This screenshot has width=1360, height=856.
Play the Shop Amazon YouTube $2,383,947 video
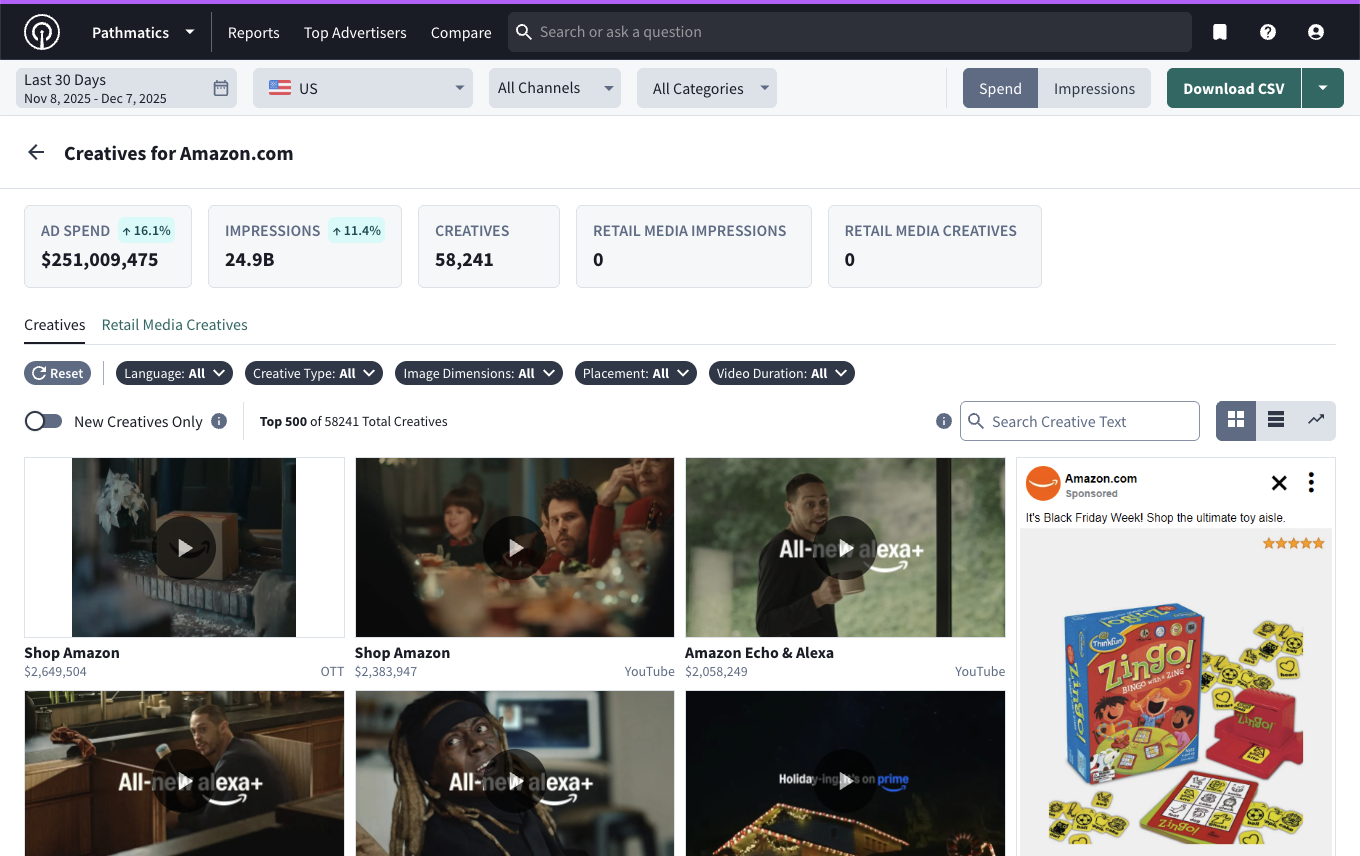tap(515, 548)
